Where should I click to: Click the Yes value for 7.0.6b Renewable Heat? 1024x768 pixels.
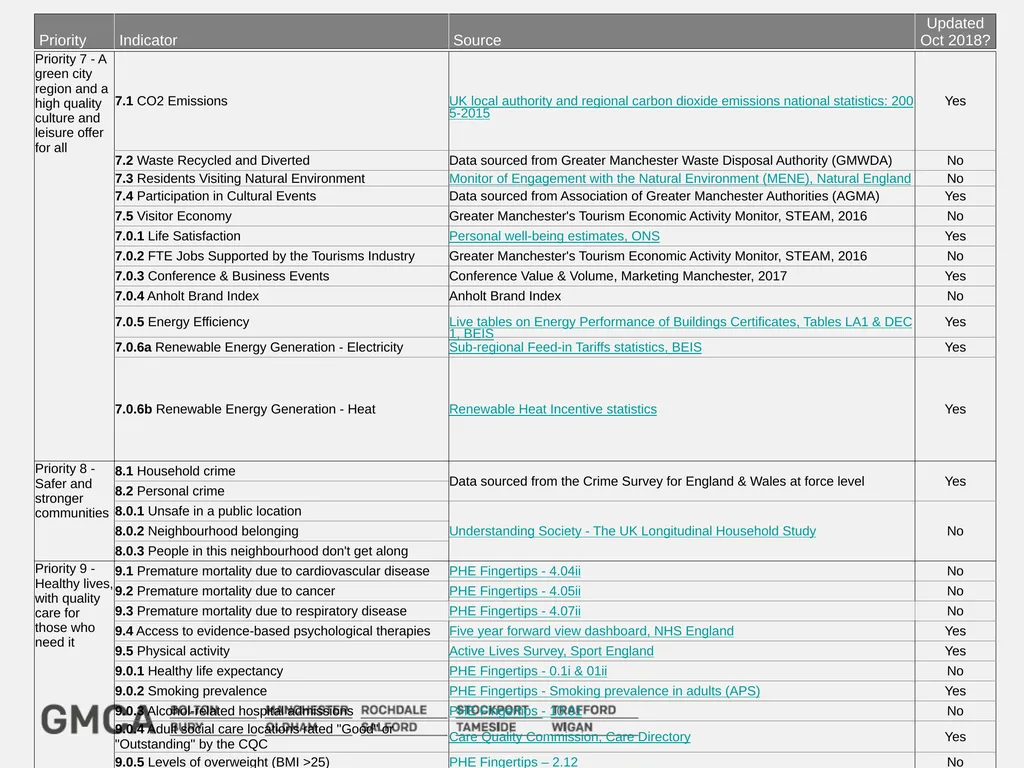coord(955,409)
